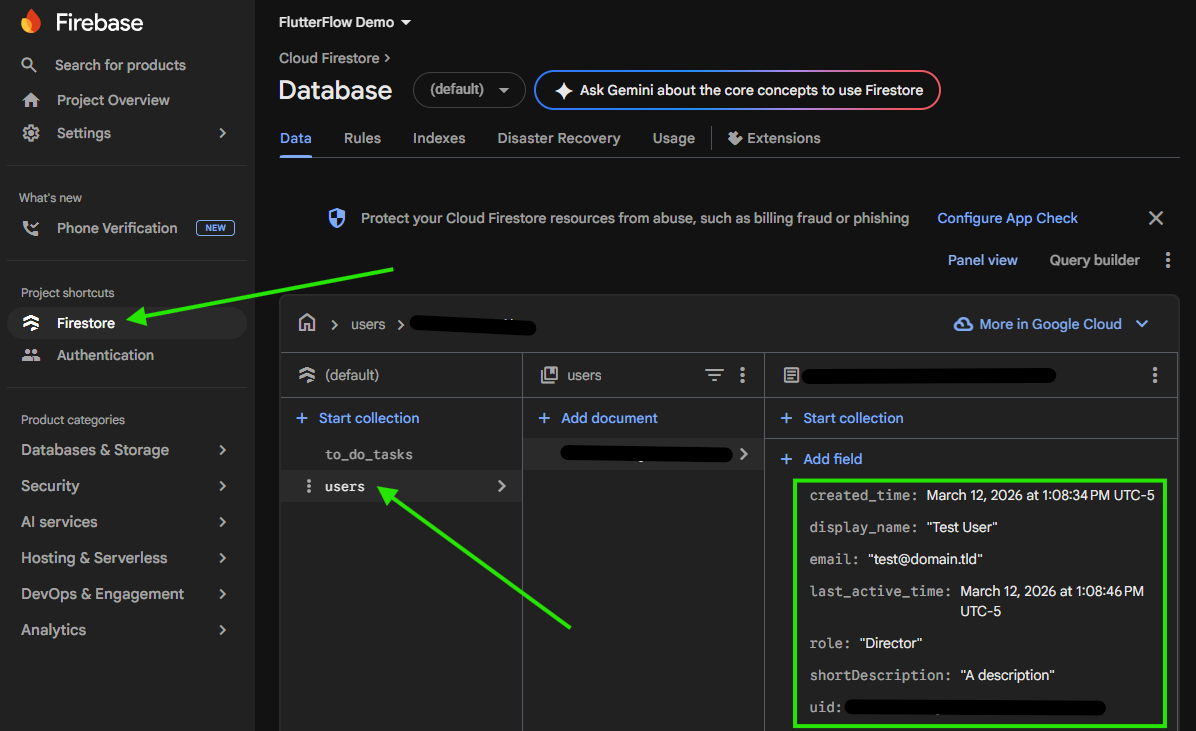Image resolution: width=1196 pixels, height=731 pixels.
Task: Expand More in Google Cloud dropdown
Action: (1142, 324)
